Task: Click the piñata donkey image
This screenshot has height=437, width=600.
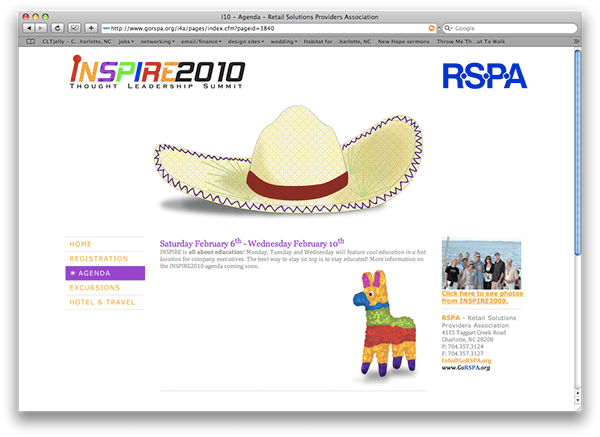Action: [384, 324]
